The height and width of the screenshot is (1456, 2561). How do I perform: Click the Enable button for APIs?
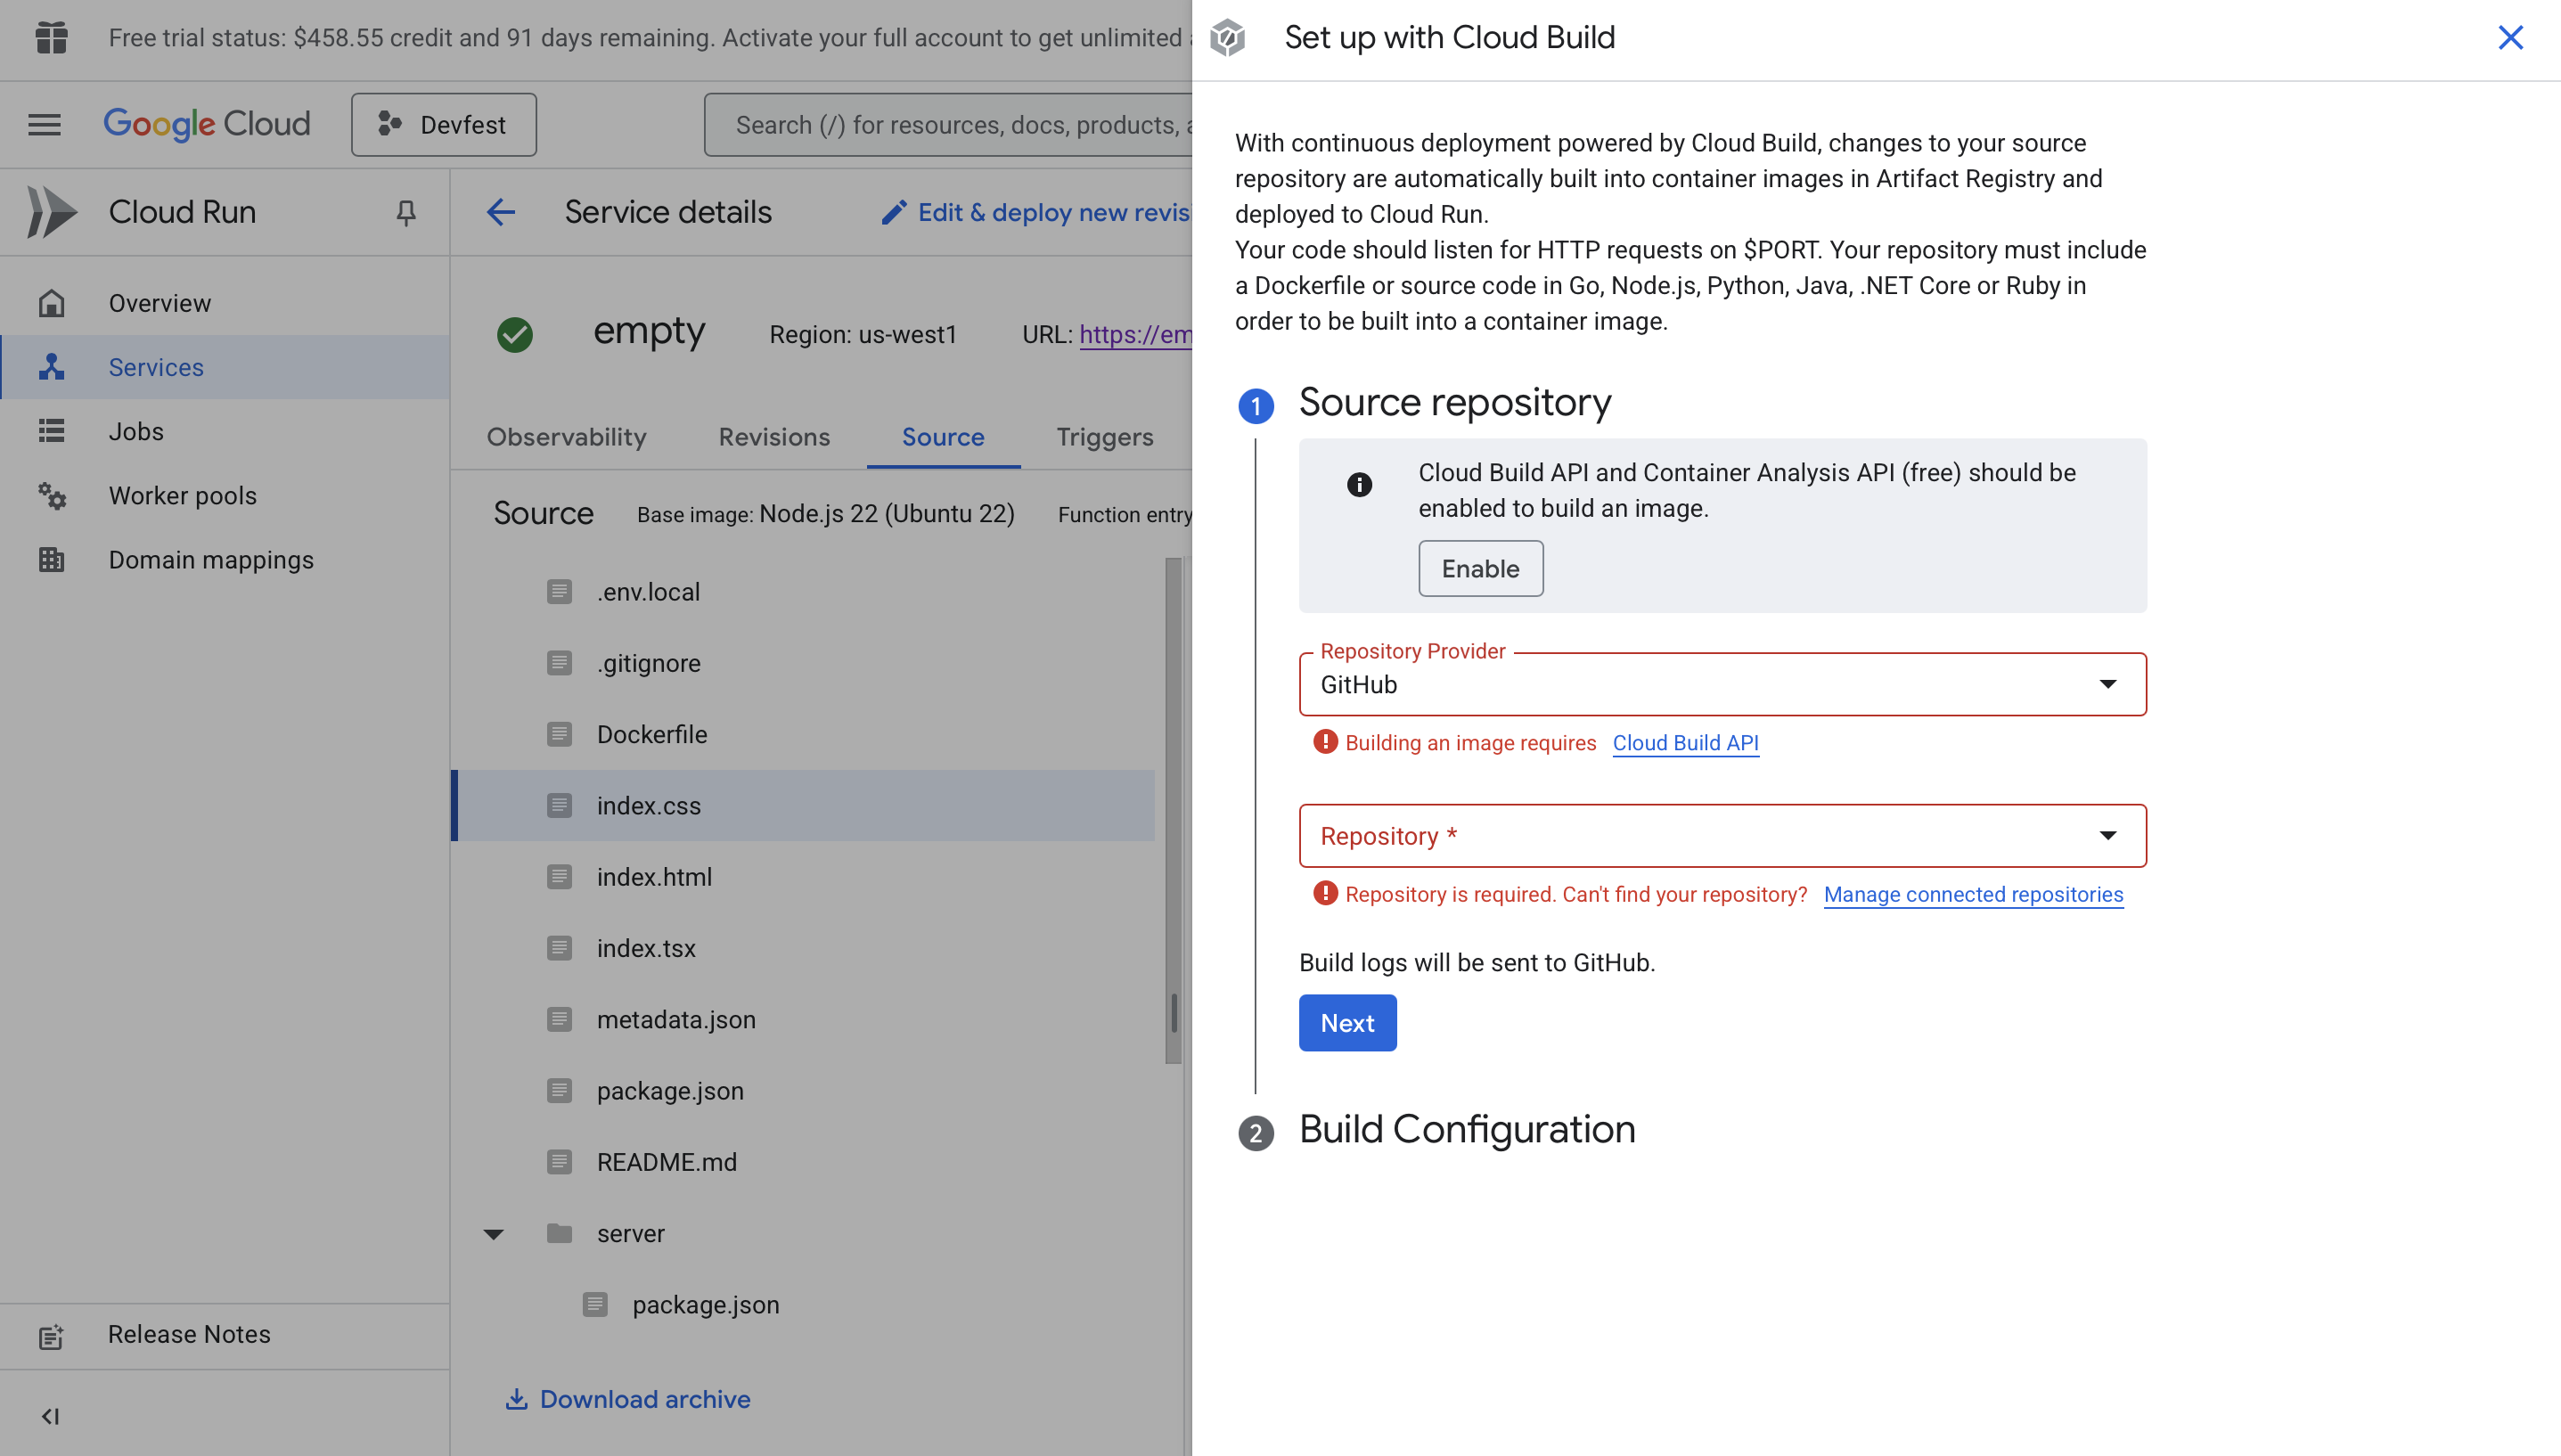click(x=1480, y=569)
